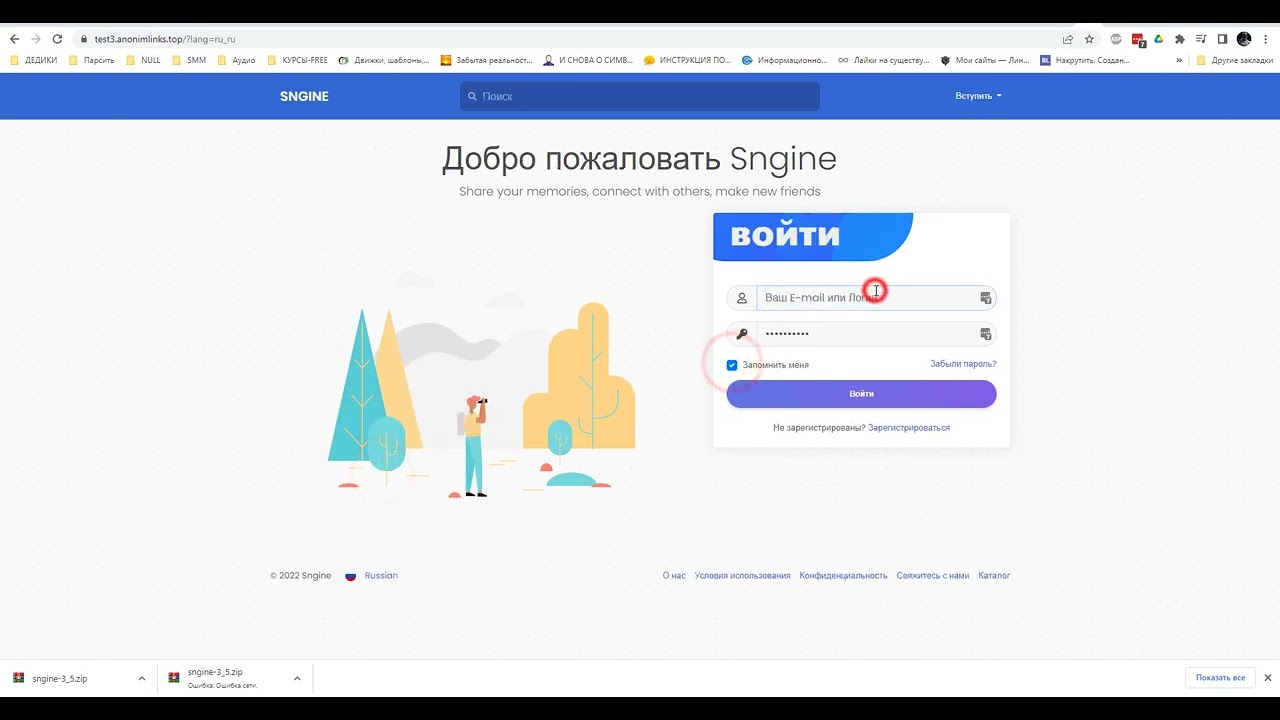This screenshot has width=1280, height=720.
Task: Open the SMM bookmark folder
Action: [189, 60]
